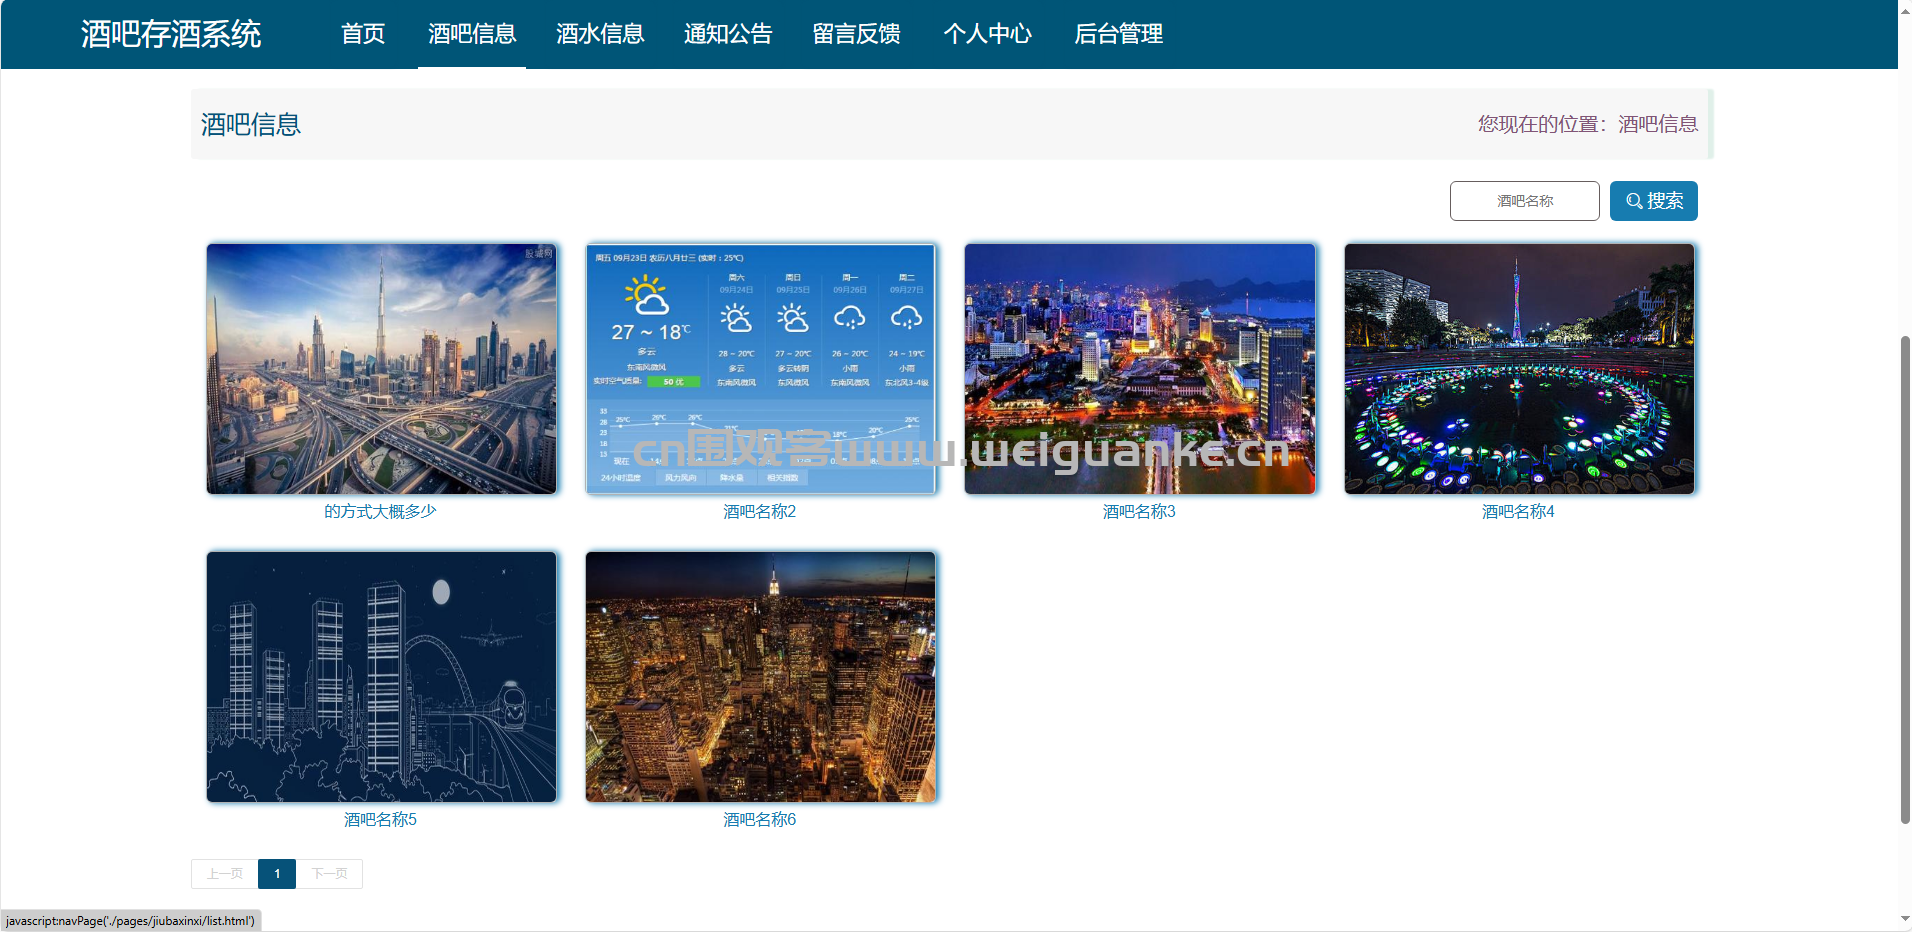Open 后台管理 from the top navigation
Image resolution: width=1912 pixels, height=932 pixels.
pos(1118,34)
